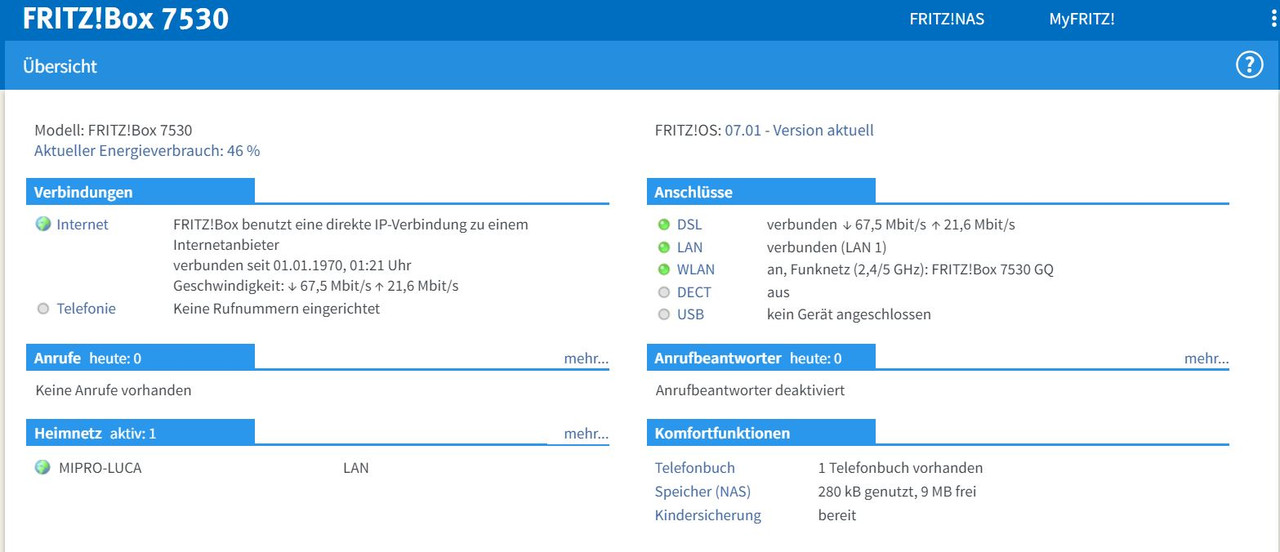This screenshot has width=1280, height=552.
Task: Expand Anrufbeantworter via mehr... link
Action: 1207,358
